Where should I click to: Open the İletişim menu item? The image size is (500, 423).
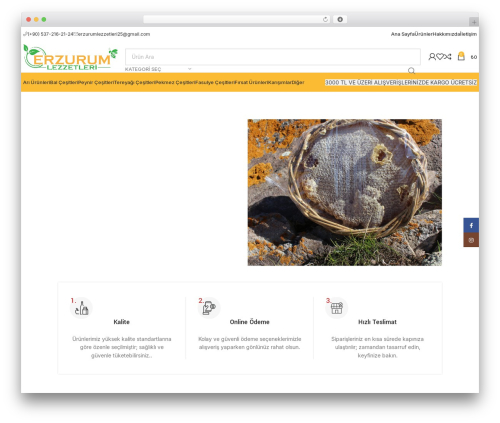[469, 34]
